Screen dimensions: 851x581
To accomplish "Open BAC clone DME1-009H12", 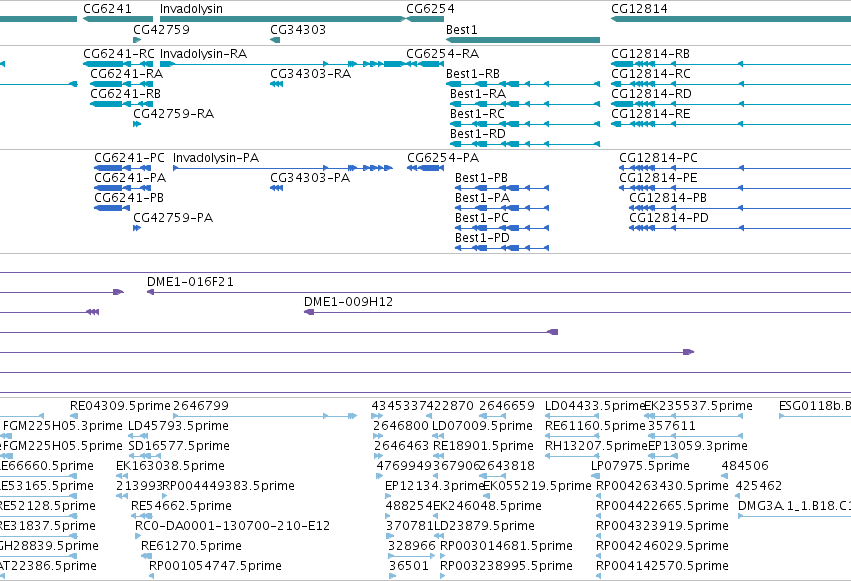I will 348,302.
